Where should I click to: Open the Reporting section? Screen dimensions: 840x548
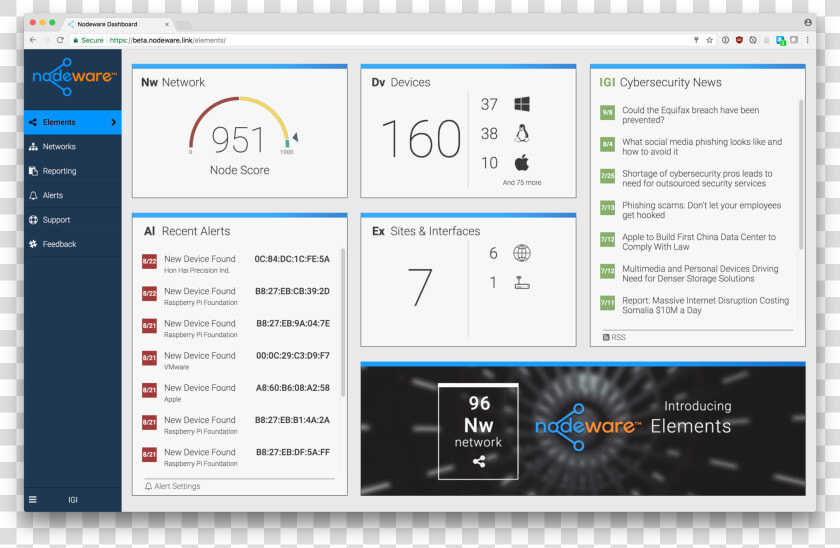tap(72, 171)
